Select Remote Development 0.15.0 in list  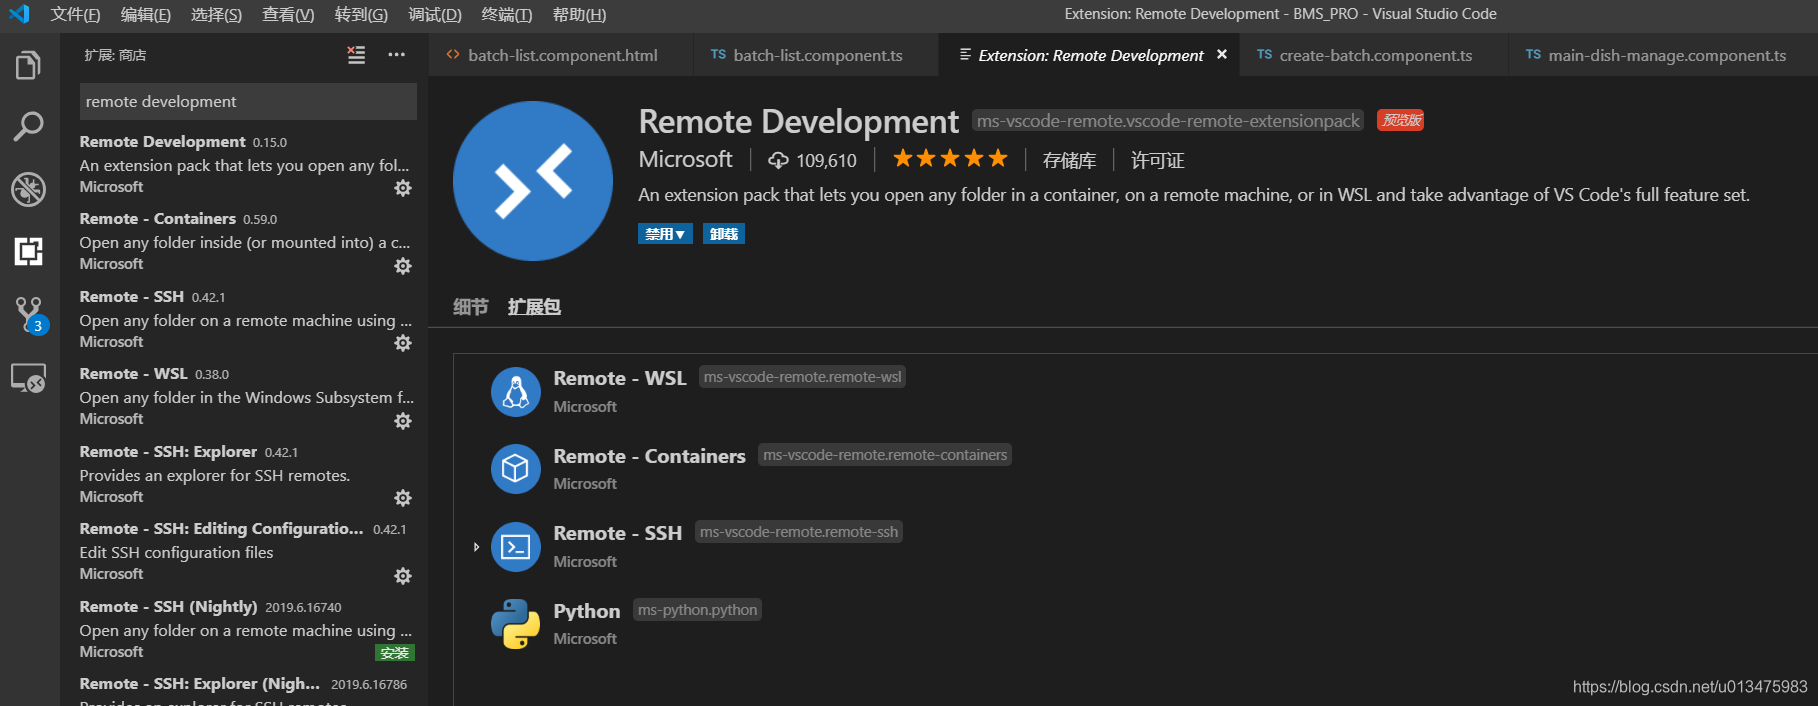(245, 164)
